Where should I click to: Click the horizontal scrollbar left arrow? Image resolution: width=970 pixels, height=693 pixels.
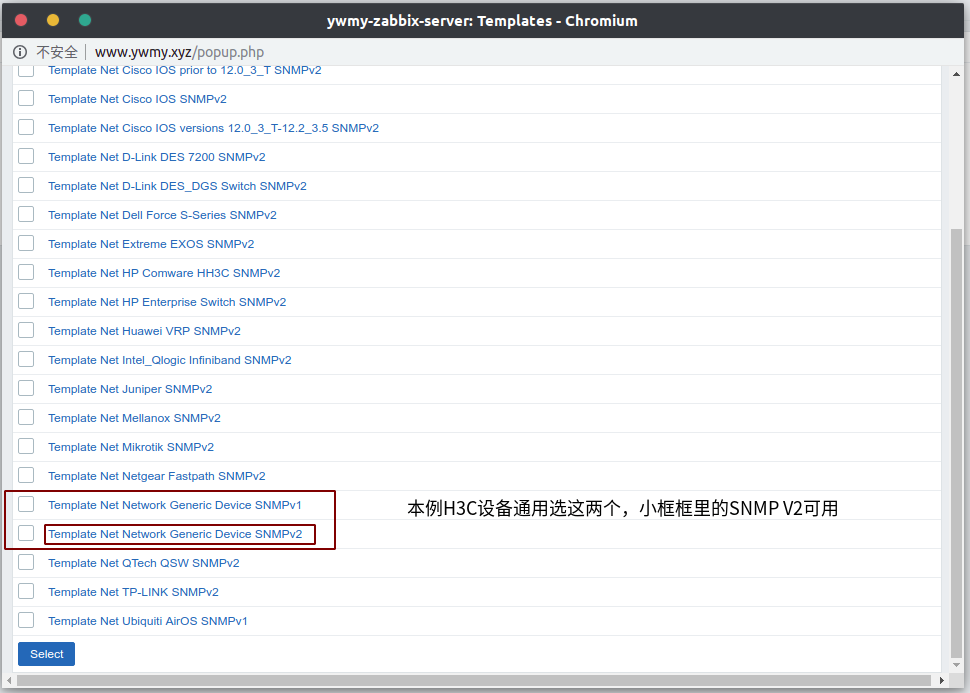[x=9, y=680]
